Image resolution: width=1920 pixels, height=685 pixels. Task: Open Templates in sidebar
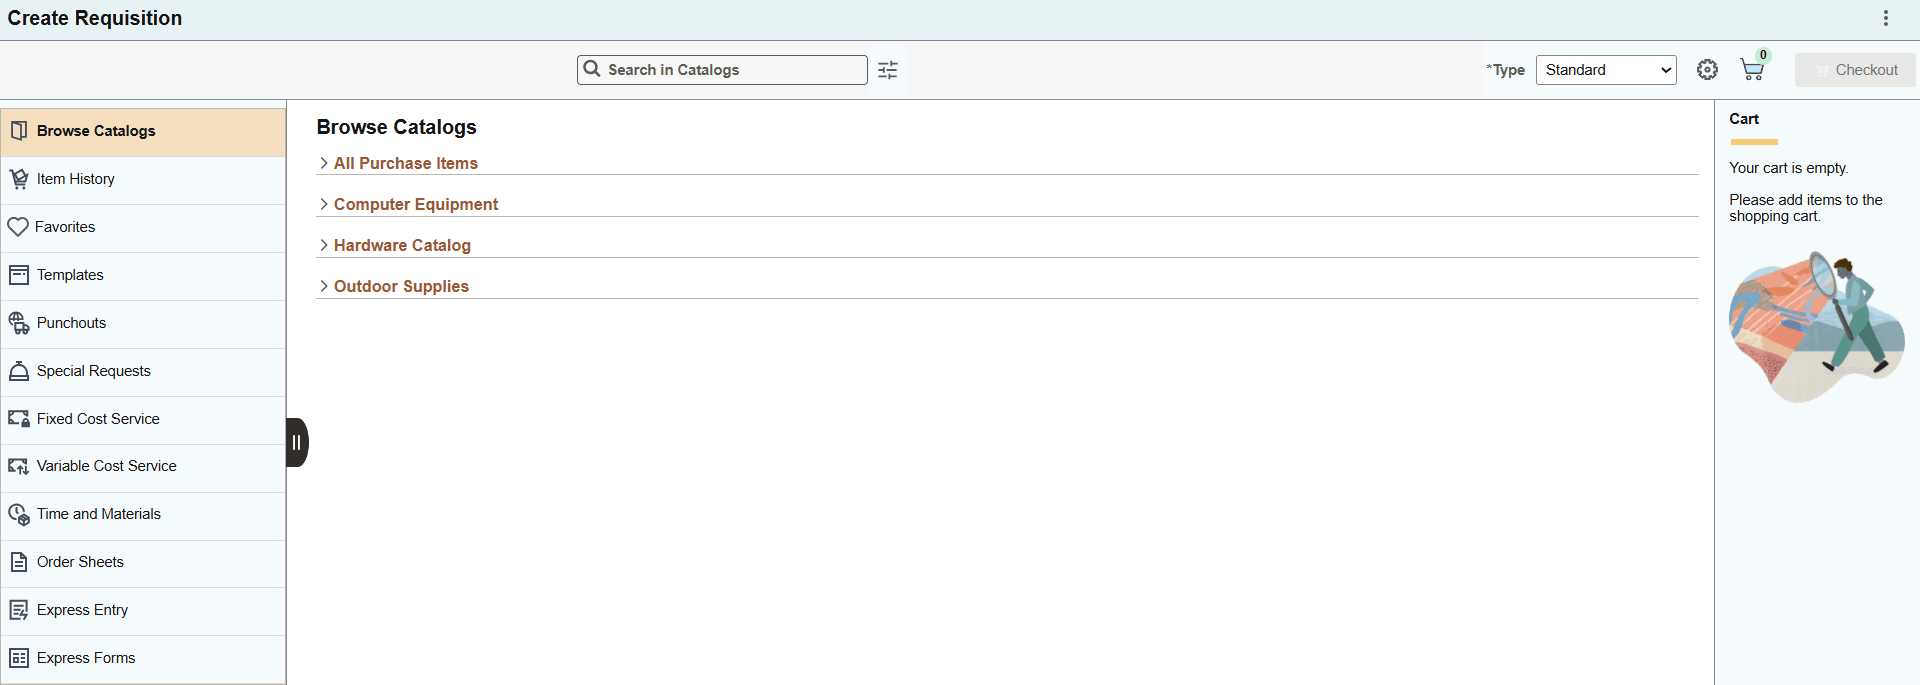pyautogui.click(x=144, y=276)
